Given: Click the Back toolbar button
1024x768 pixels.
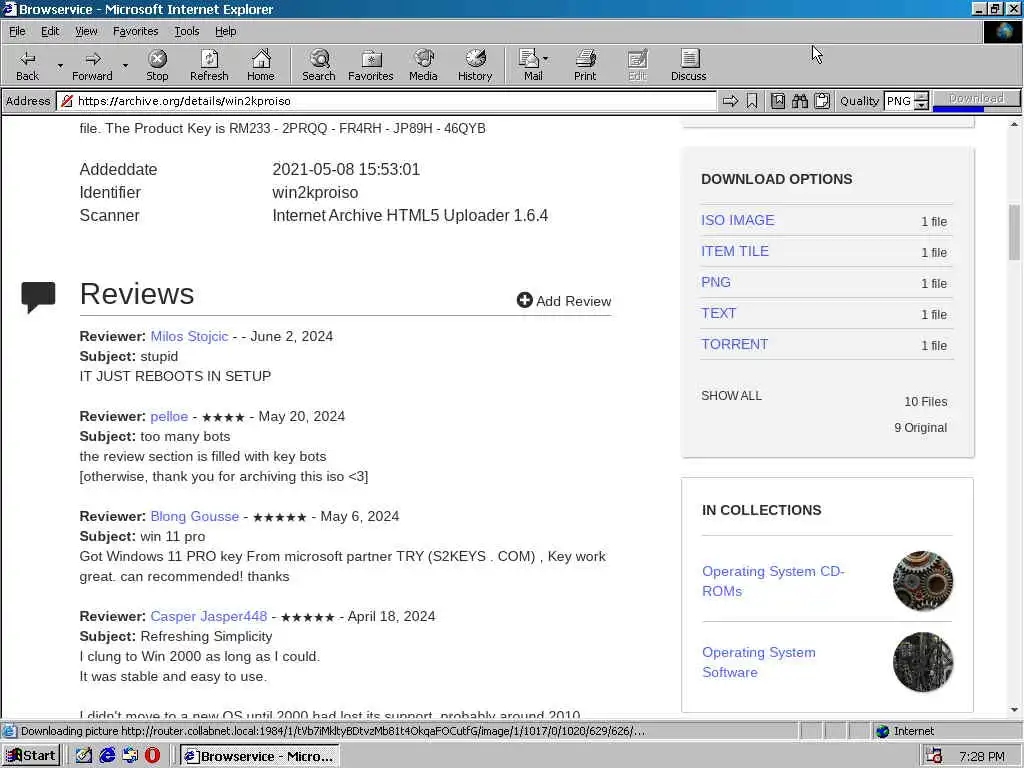Looking at the screenshot, I should click(27, 65).
